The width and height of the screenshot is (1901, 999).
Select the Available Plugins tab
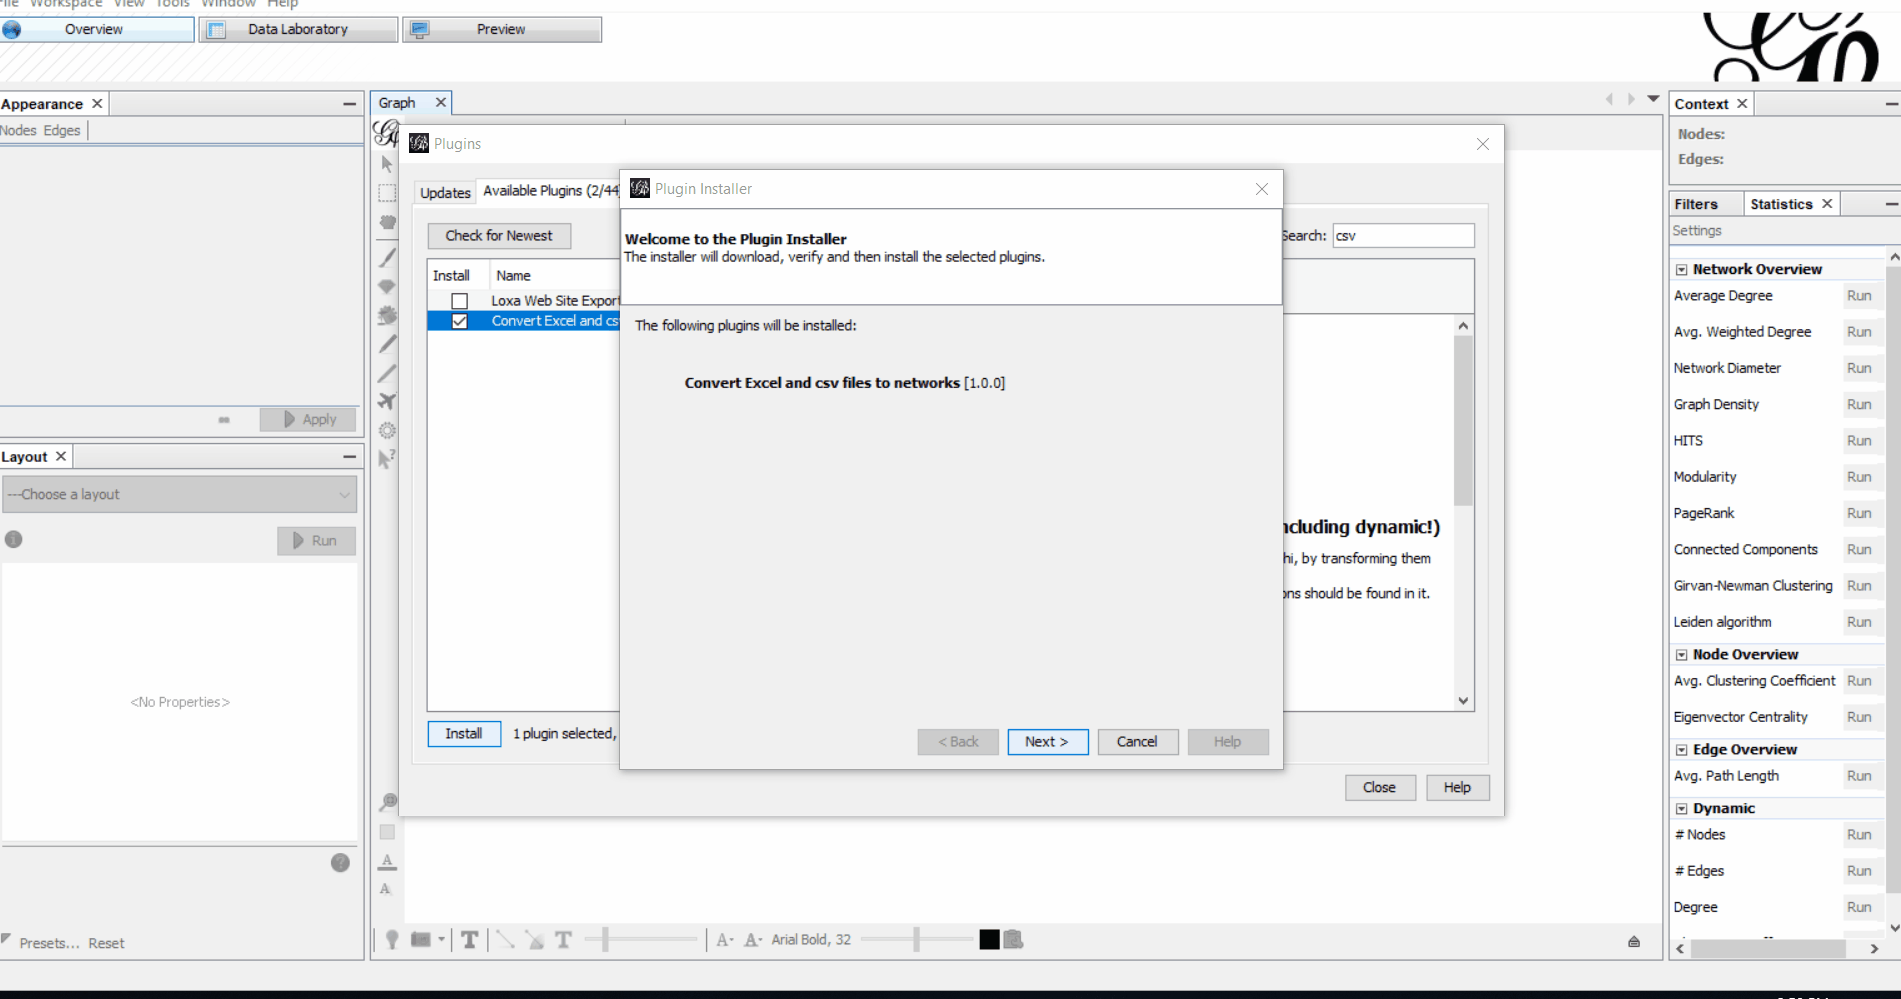549,191
